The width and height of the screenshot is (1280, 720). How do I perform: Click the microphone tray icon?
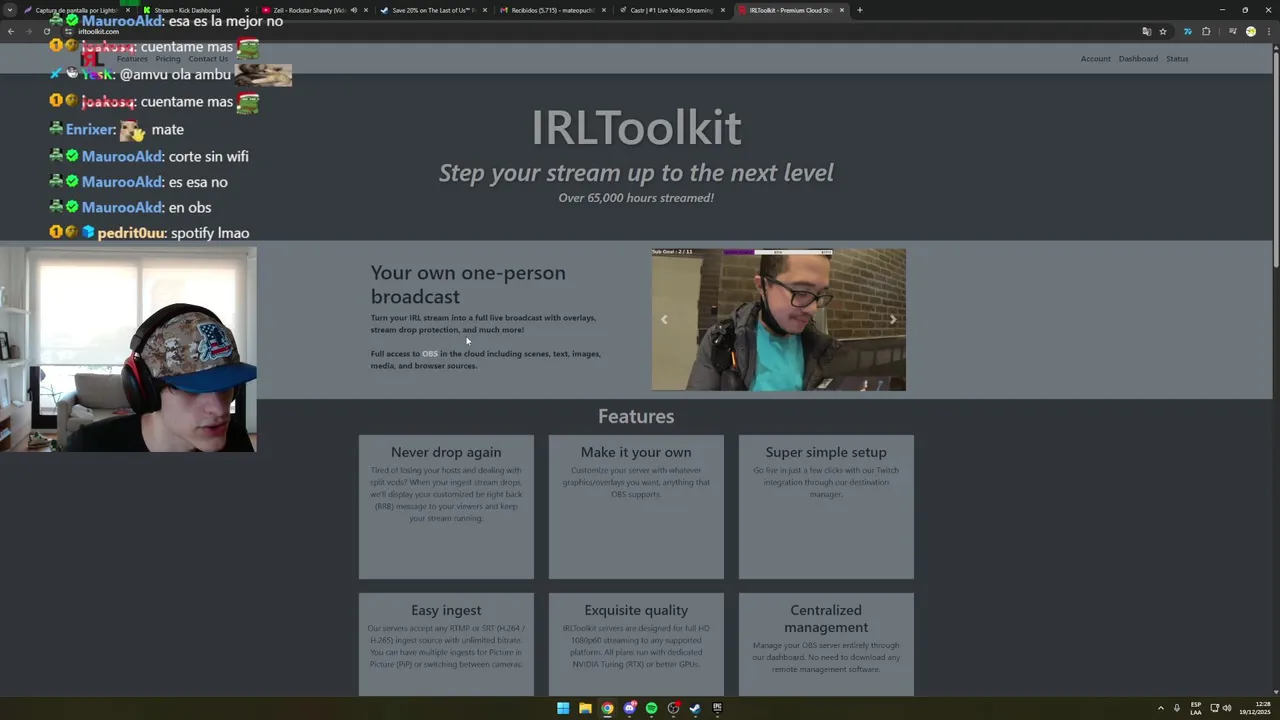[1177, 708]
